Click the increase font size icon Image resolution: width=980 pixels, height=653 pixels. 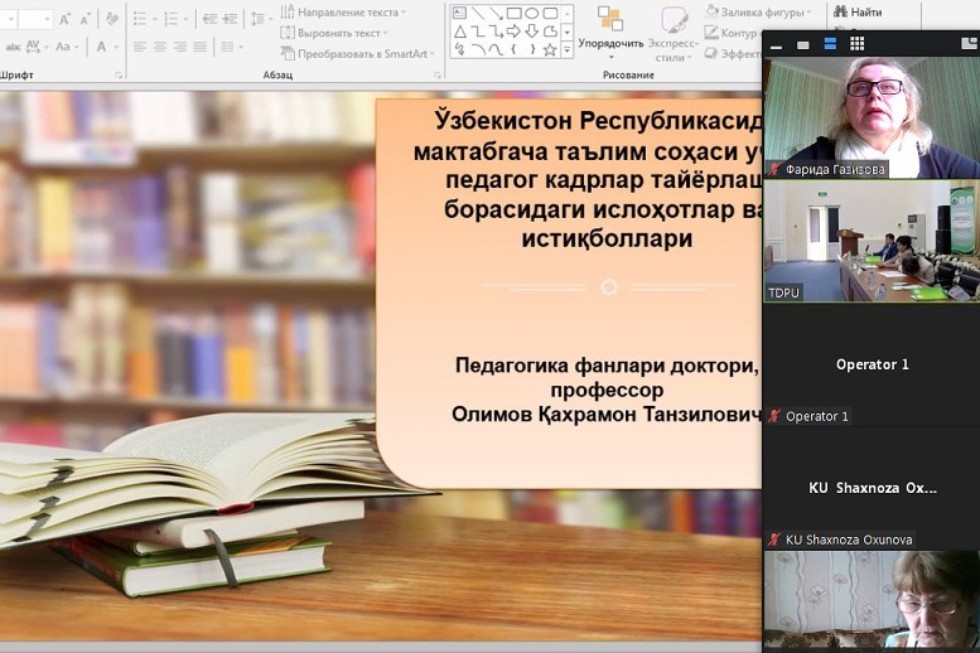65,19
